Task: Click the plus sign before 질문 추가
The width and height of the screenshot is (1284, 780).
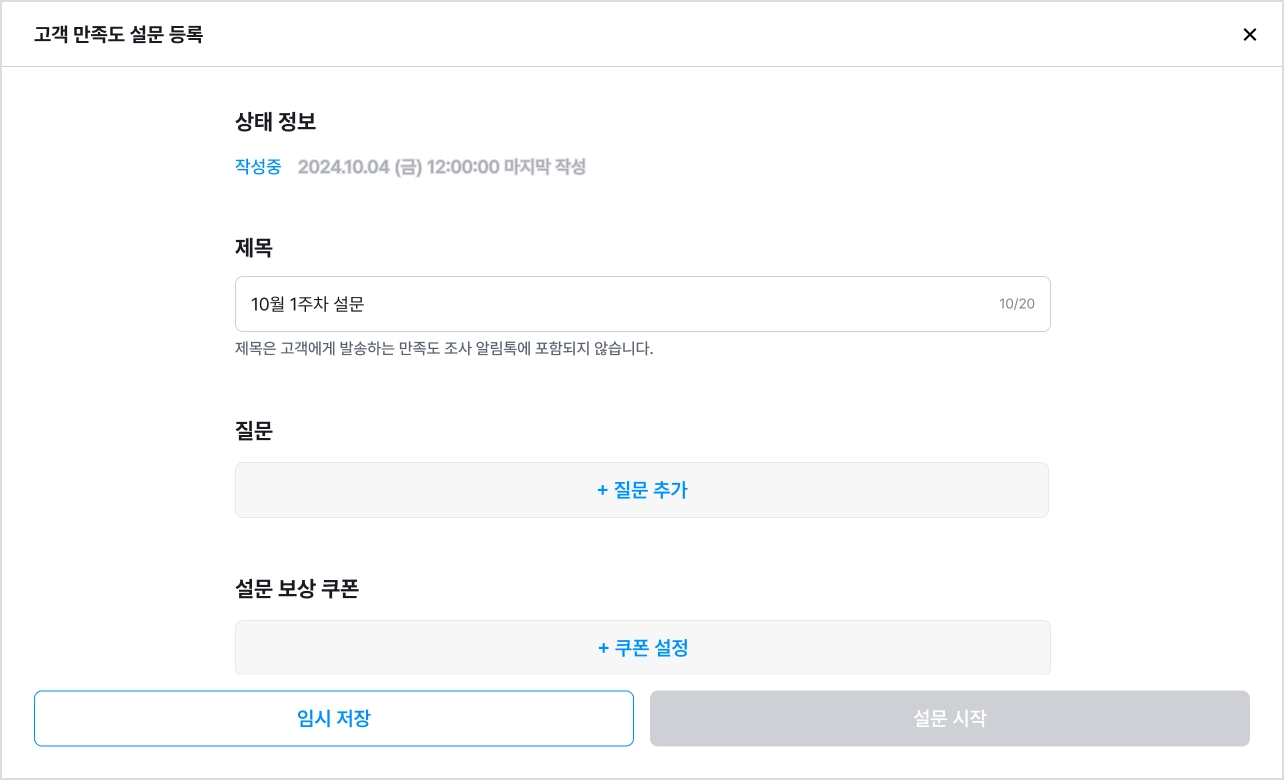Action: tap(602, 490)
